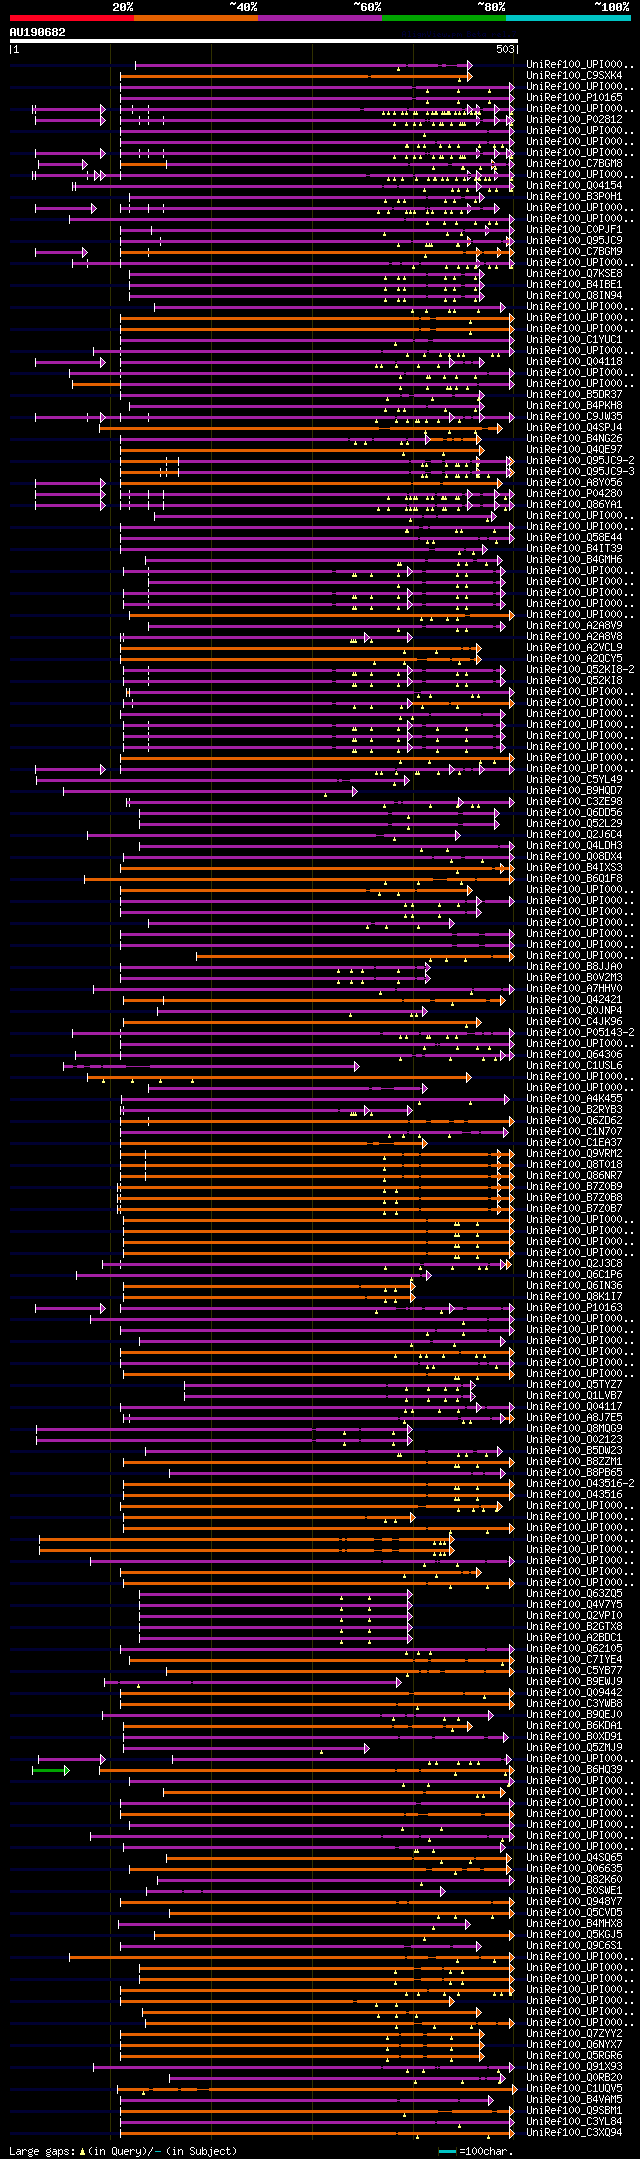Open hit UniRef100_Q4SPJ4

pos(574,427)
